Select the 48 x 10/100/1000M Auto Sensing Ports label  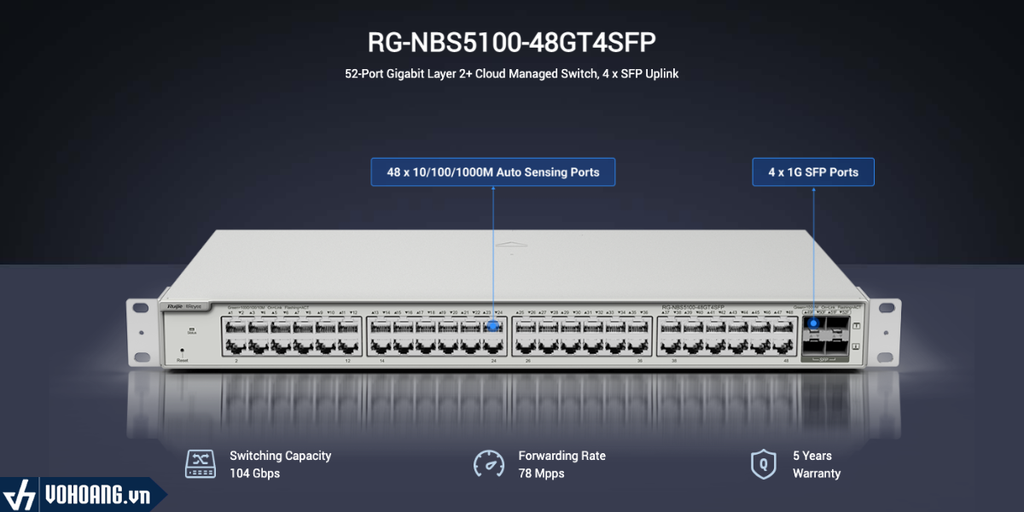[x=493, y=172]
